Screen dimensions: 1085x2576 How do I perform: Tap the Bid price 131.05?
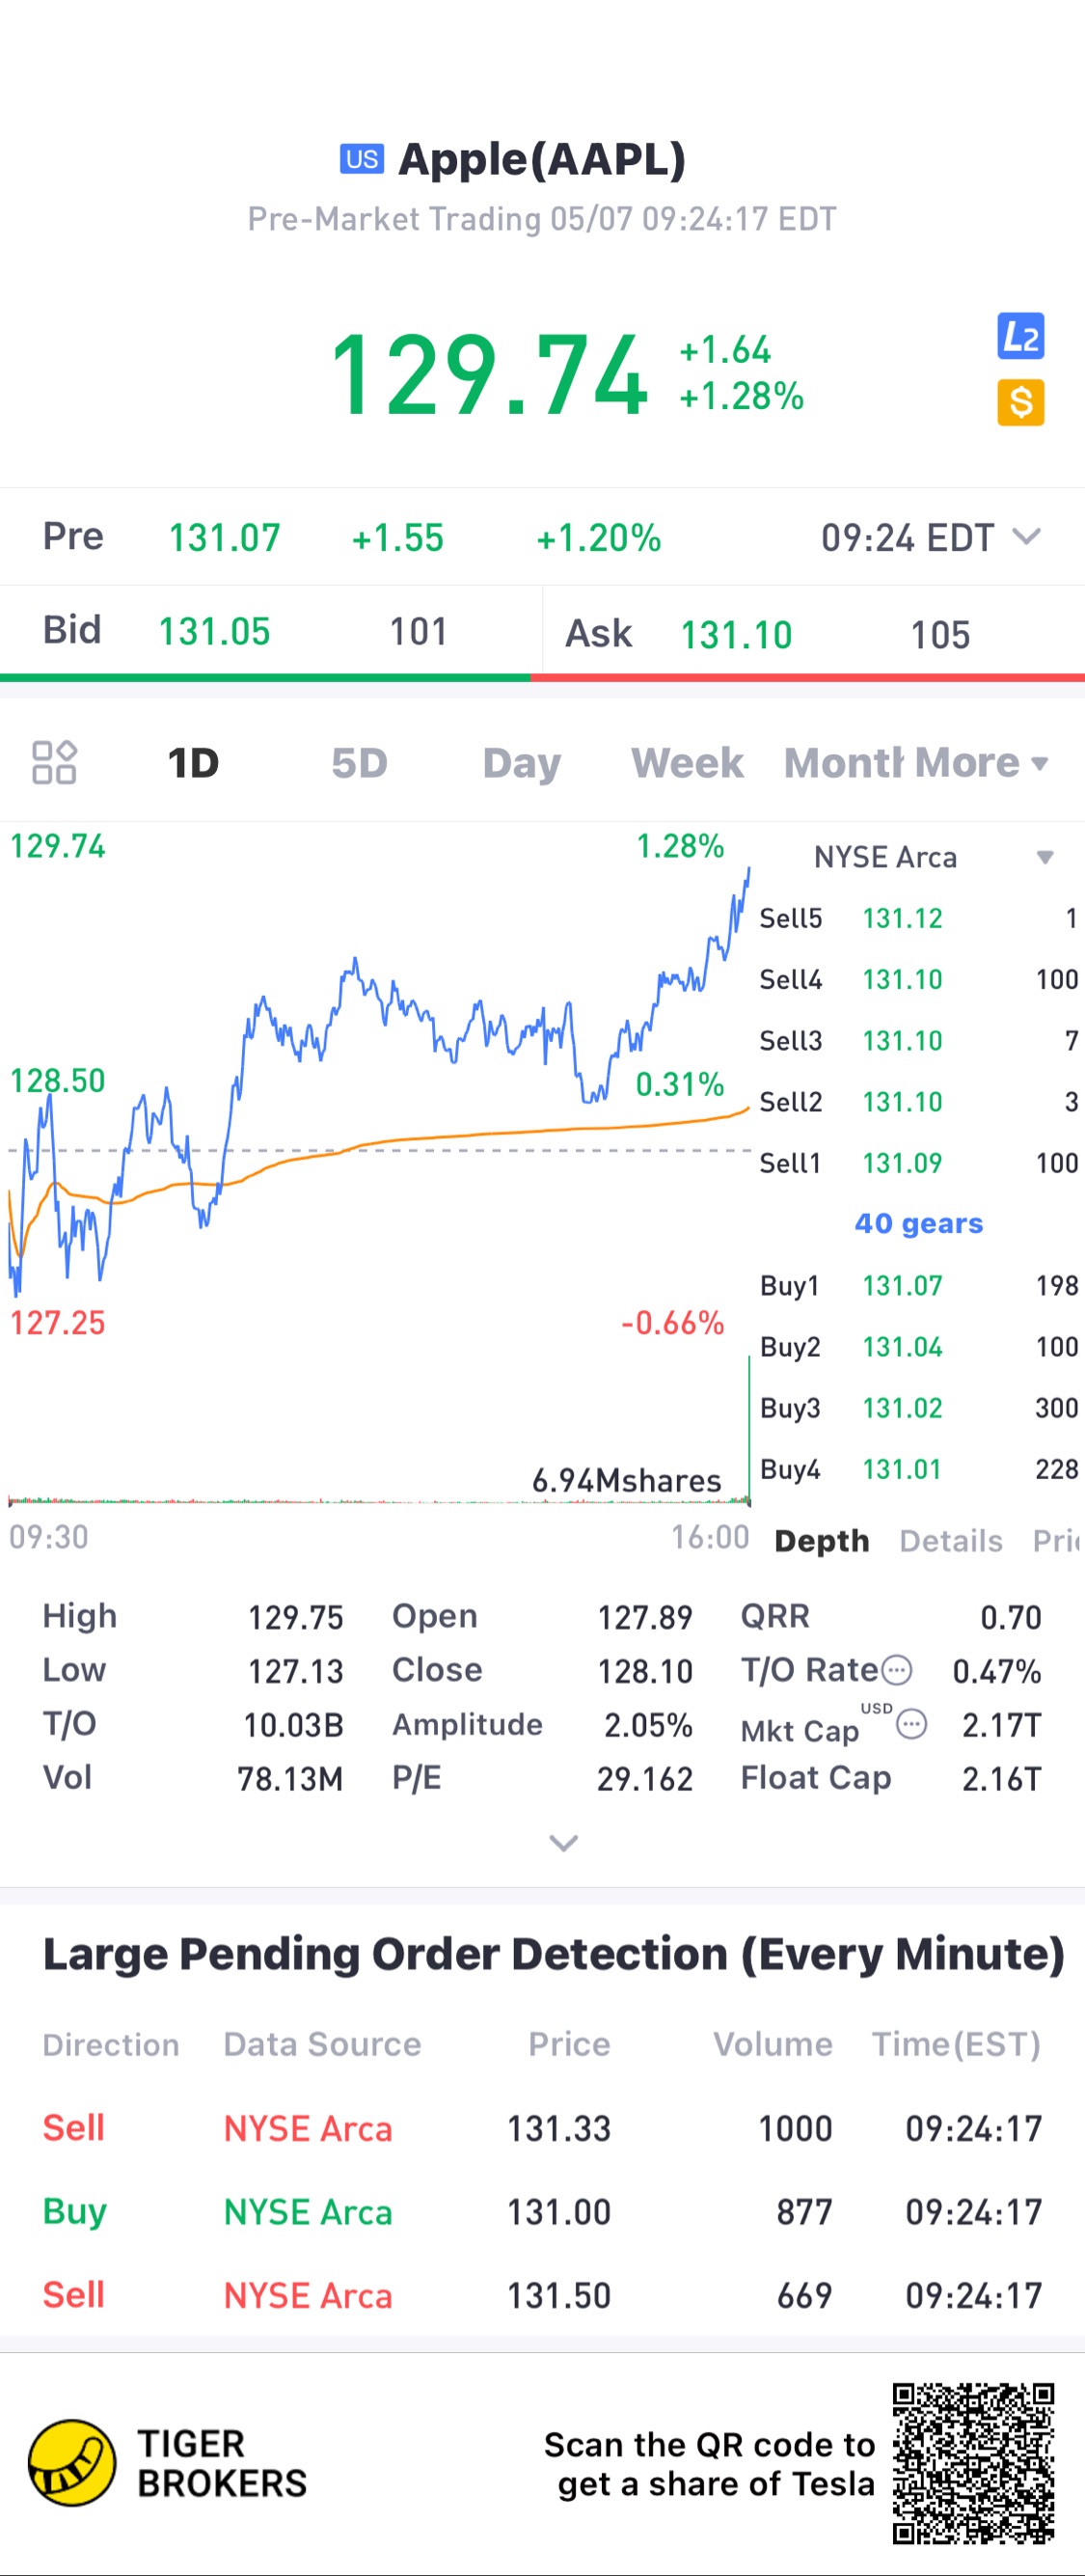(214, 632)
